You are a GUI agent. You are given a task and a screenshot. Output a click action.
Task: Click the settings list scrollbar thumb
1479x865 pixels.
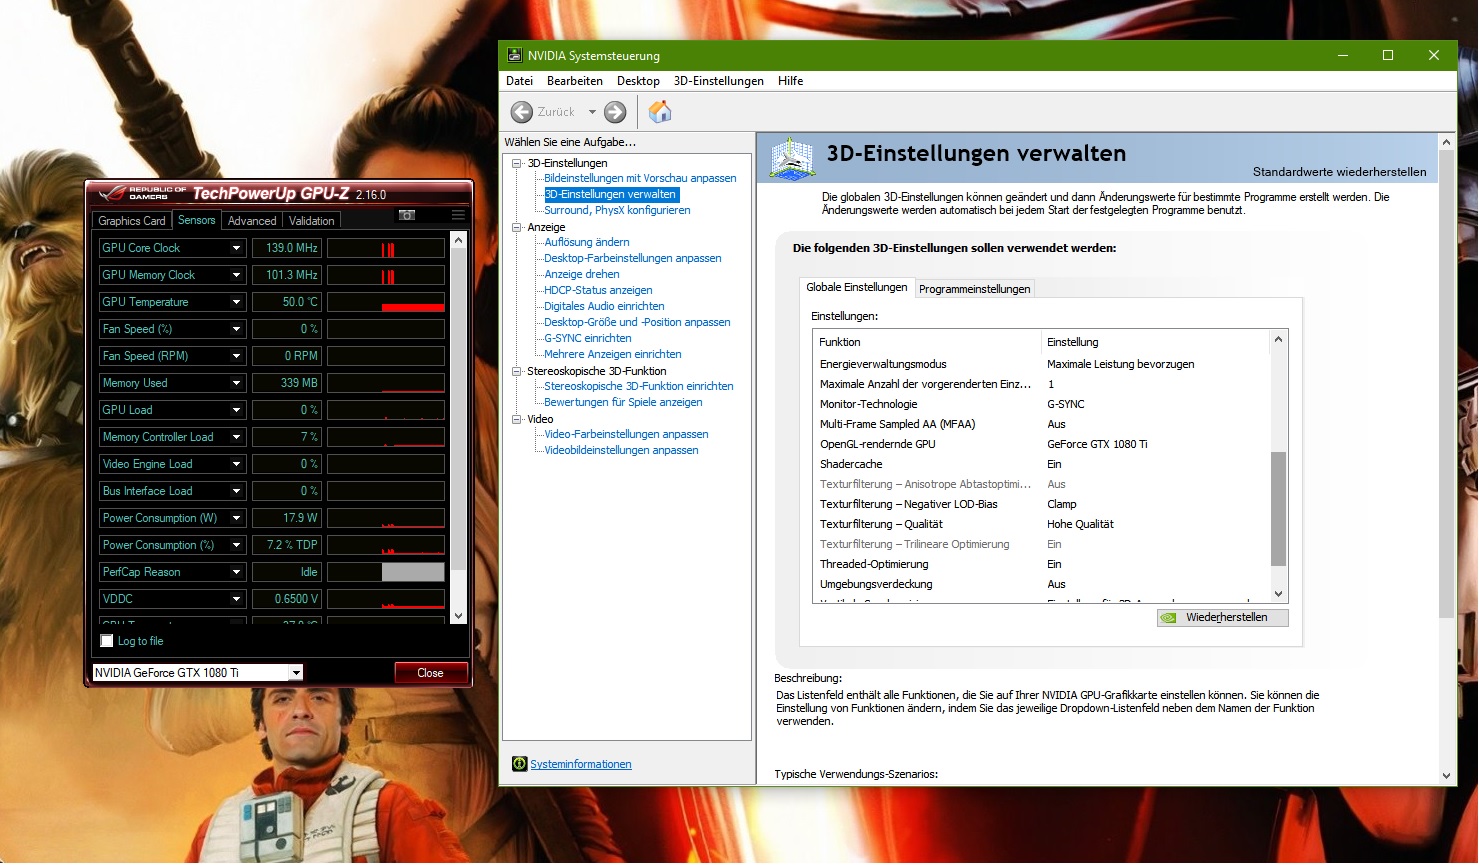pos(1278,509)
